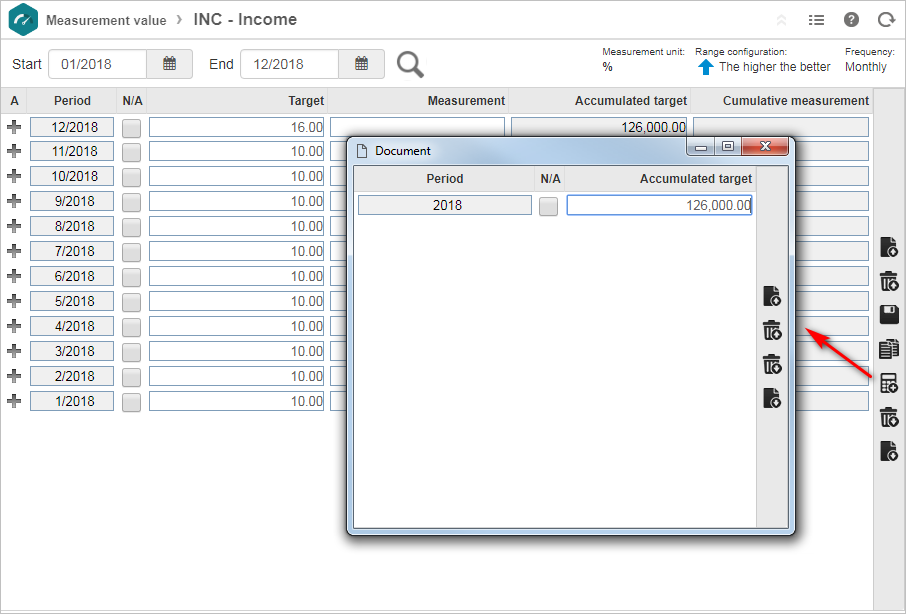Click the copy documents icon in right sidebar
Screen dimensions: 906x614
[889, 349]
